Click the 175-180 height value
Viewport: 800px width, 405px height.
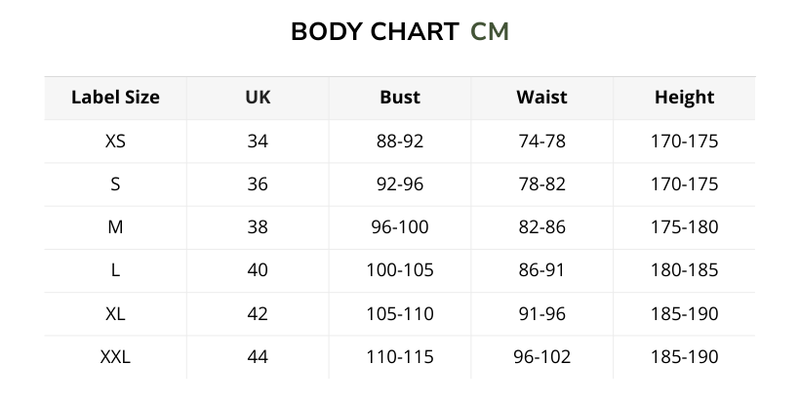pyautogui.click(x=684, y=227)
